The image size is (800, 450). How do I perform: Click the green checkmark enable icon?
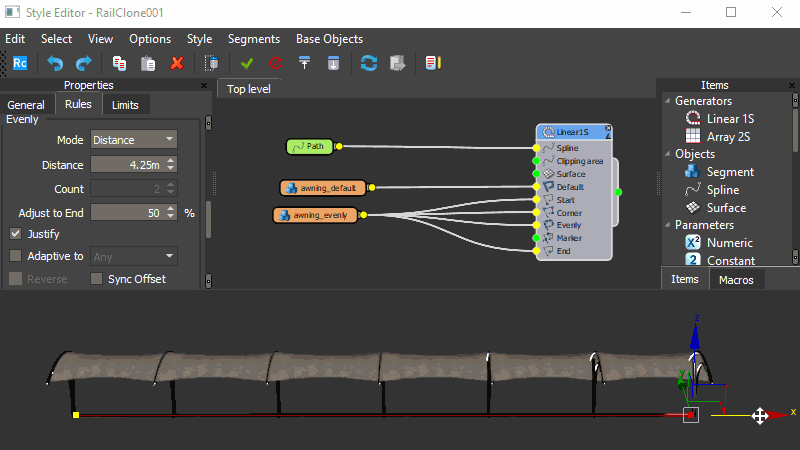click(247, 63)
